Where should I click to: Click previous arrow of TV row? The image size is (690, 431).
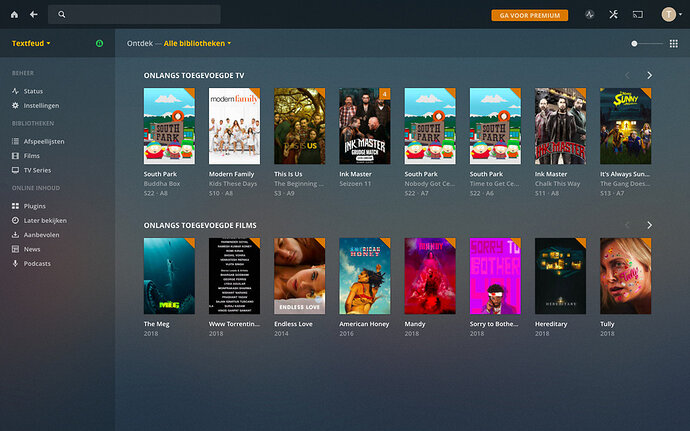pos(628,75)
